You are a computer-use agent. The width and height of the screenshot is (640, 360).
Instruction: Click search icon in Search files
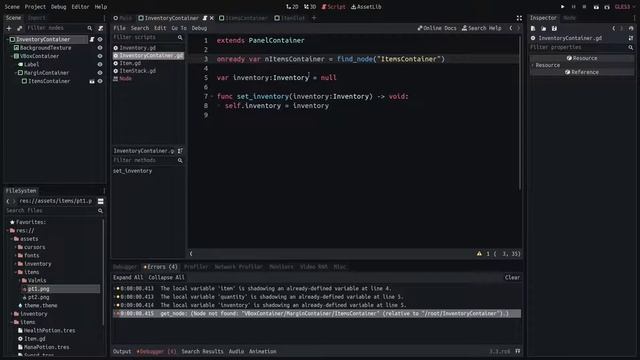click(100, 211)
